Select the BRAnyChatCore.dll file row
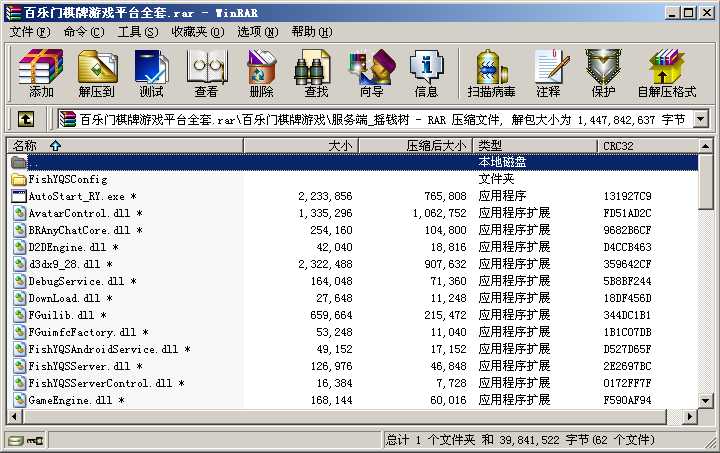 tap(353, 230)
